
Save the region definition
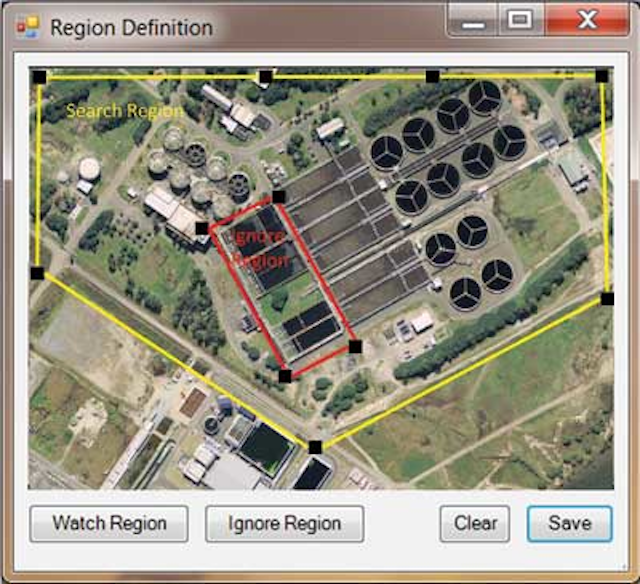570,524
